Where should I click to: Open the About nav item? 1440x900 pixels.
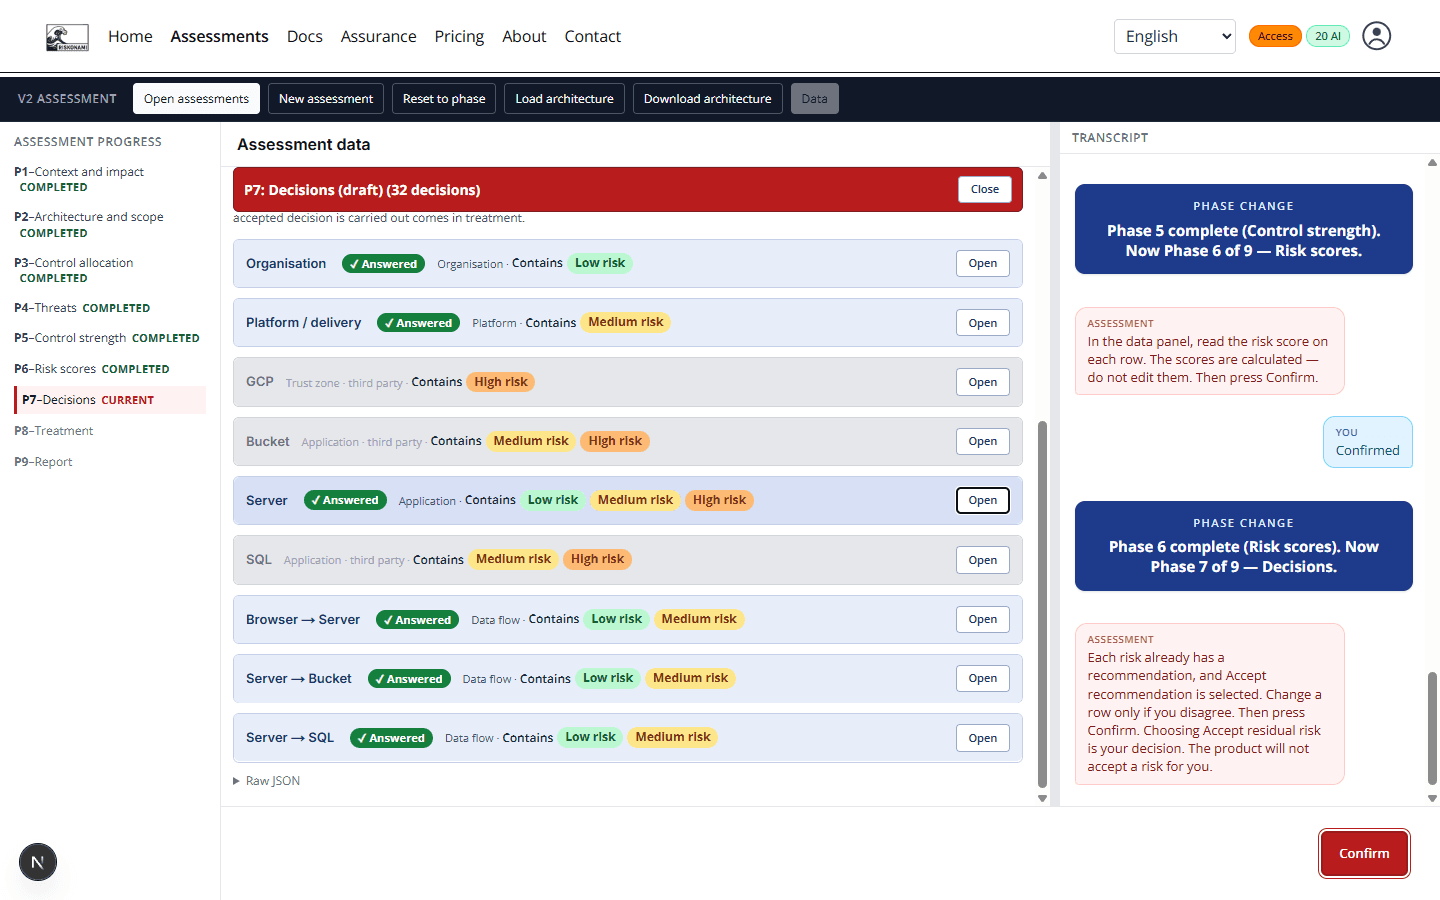tap(524, 36)
